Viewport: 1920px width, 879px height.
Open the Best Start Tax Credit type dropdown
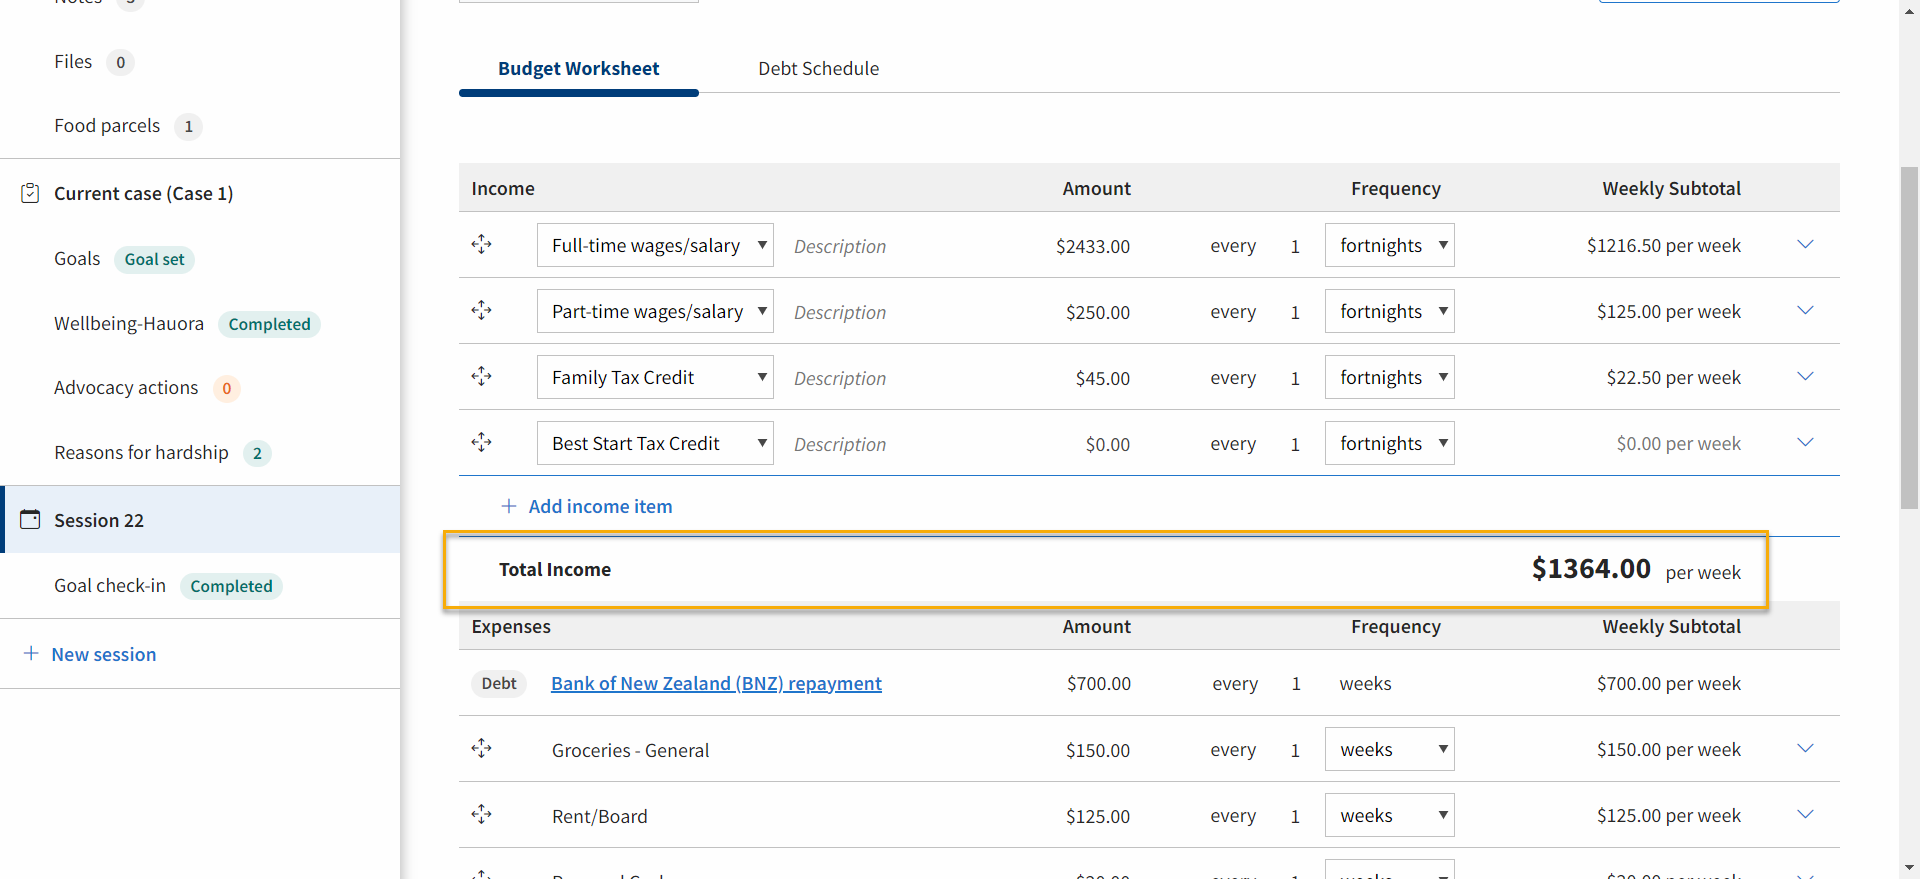pos(655,443)
